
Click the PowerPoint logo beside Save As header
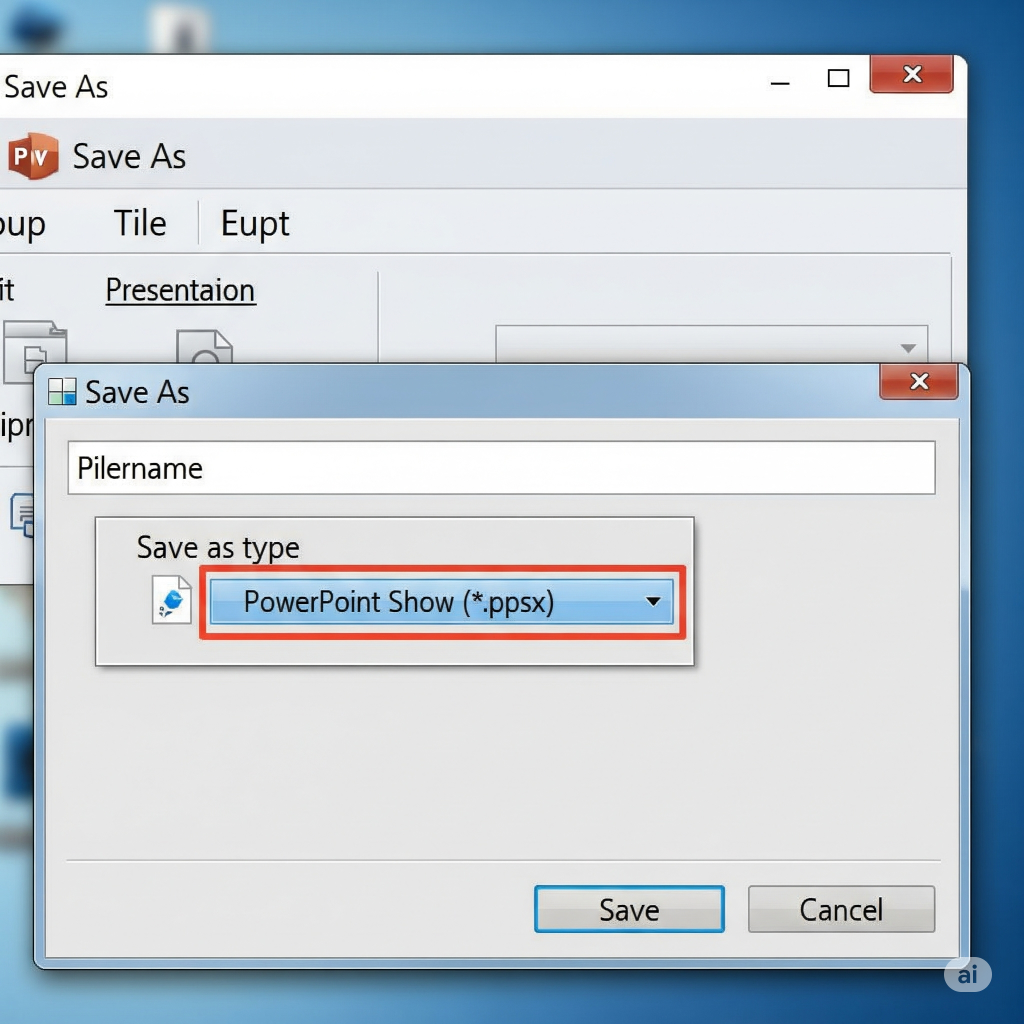(x=33, y=157)
